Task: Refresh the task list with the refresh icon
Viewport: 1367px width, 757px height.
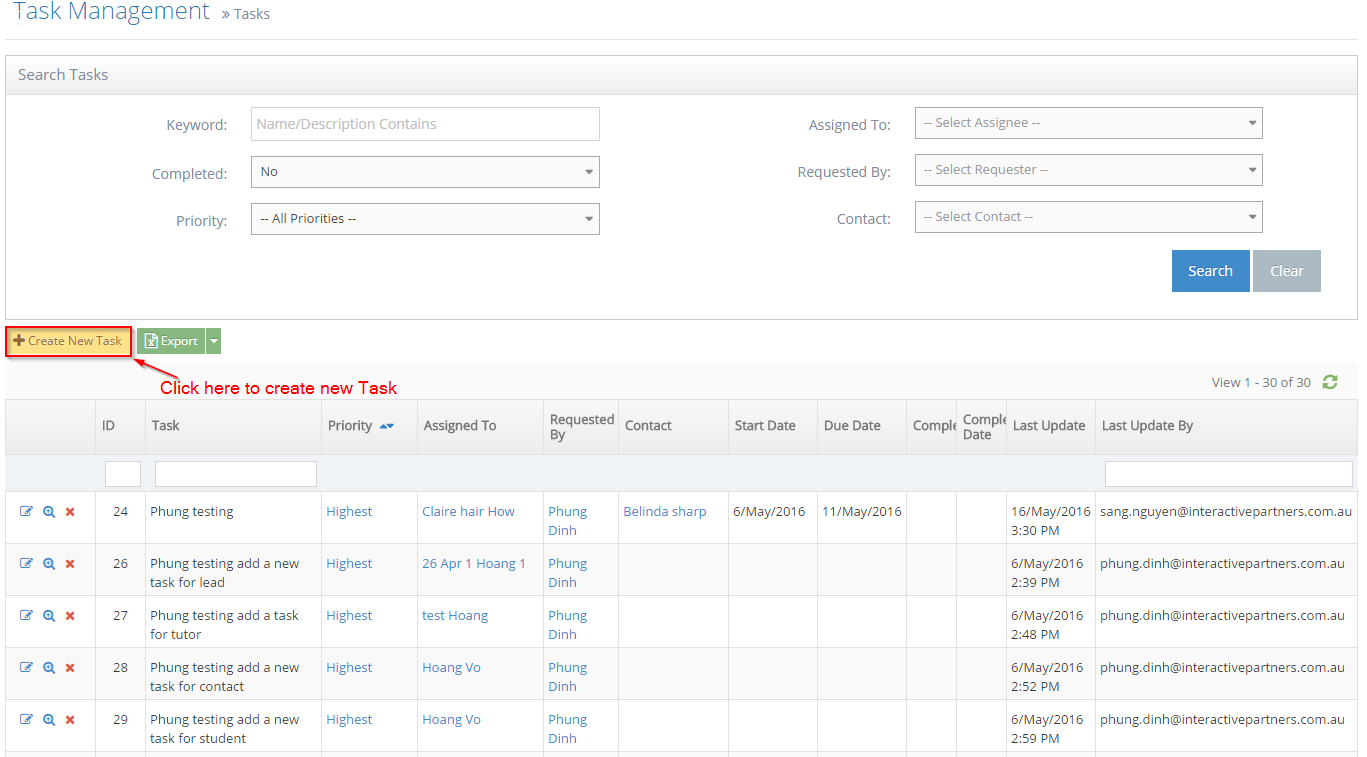Action: [1330, 382]
